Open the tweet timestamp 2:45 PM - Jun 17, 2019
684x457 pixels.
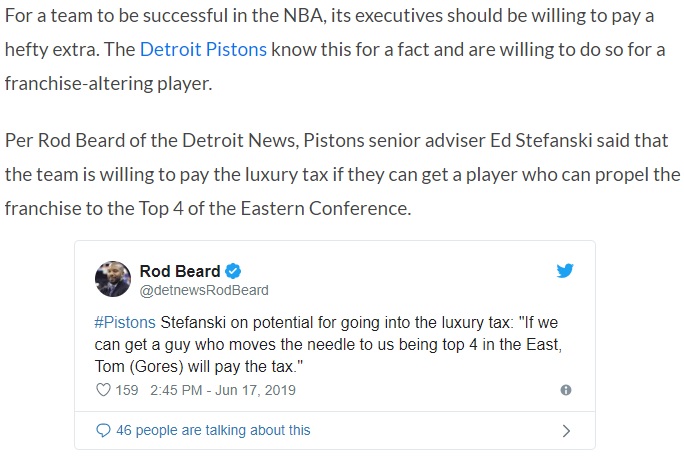(x=223, y=390)
